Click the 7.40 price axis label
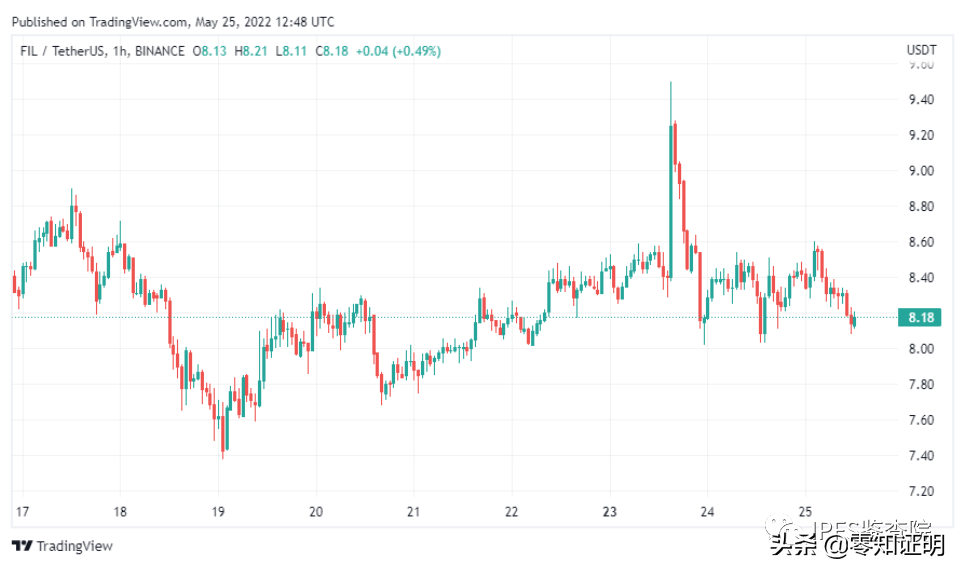Screen dimensions: 963x574 tap(921, 456)
